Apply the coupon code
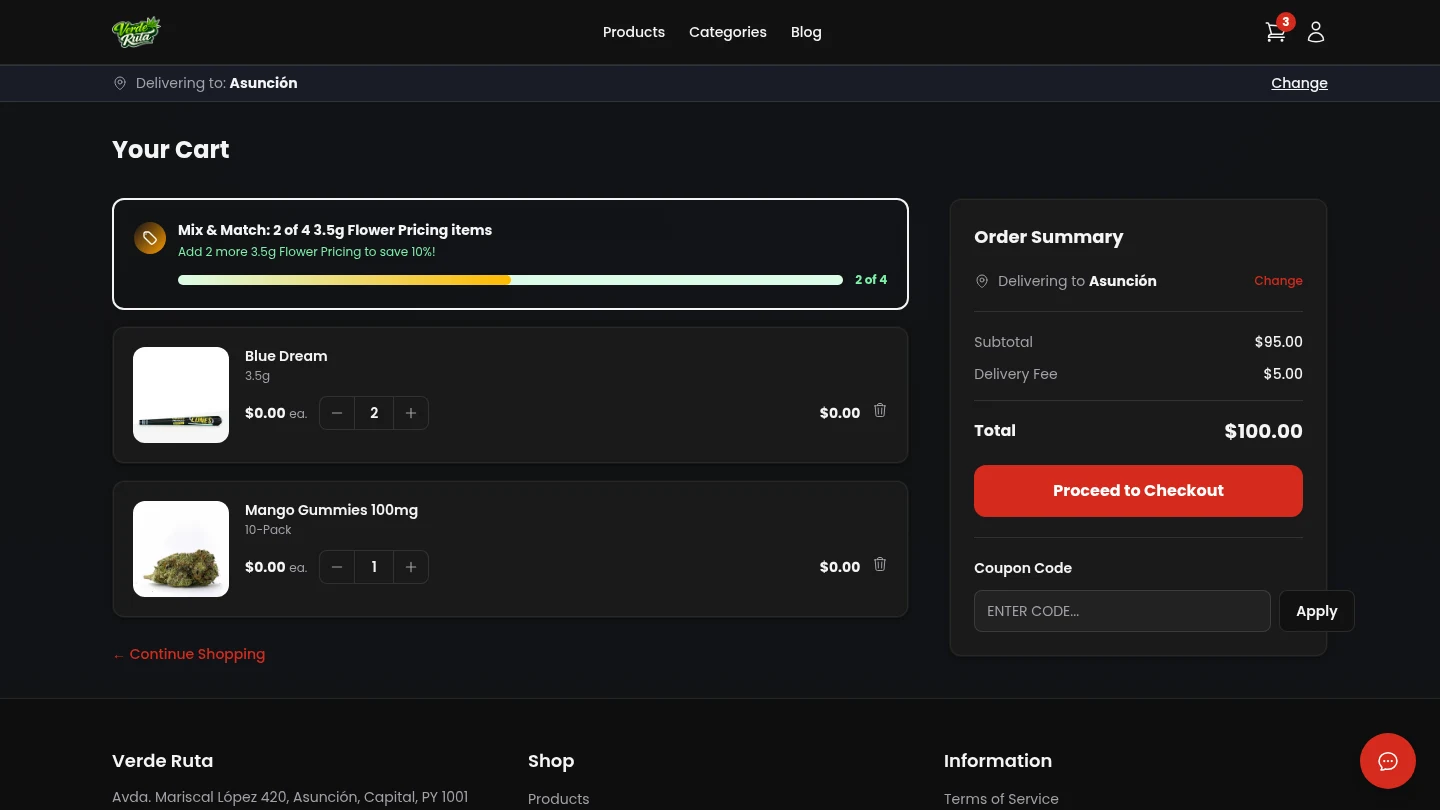 pos(1316,611)
